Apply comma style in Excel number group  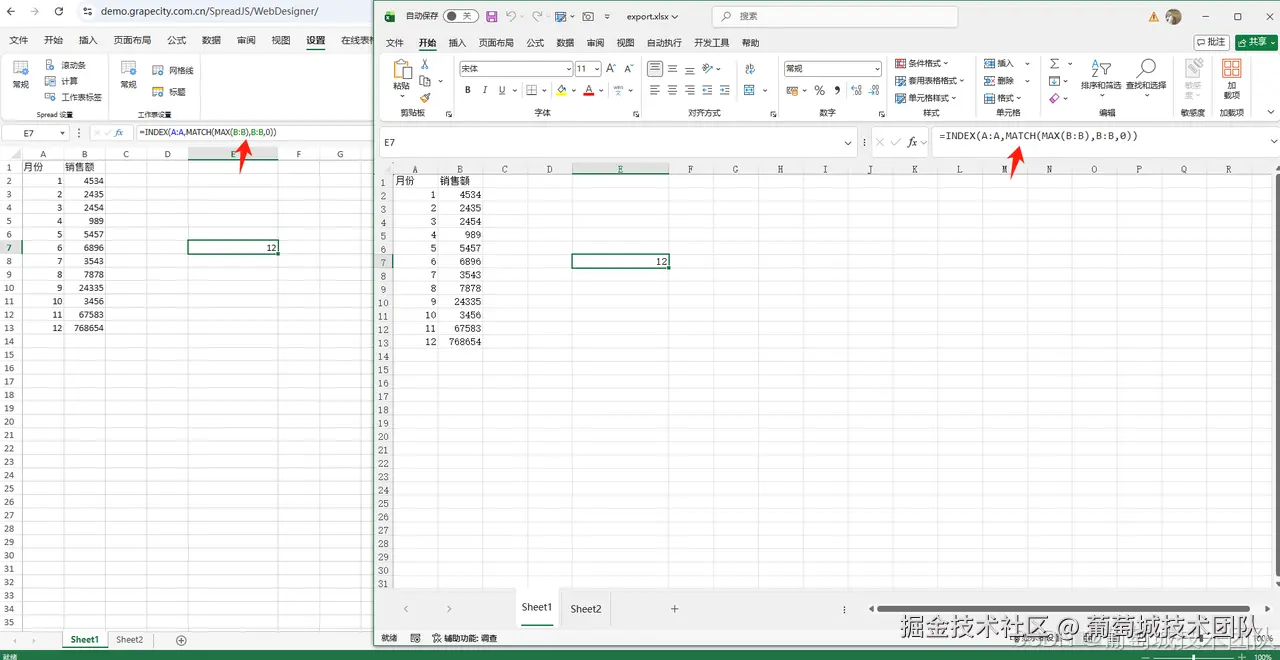837,90
